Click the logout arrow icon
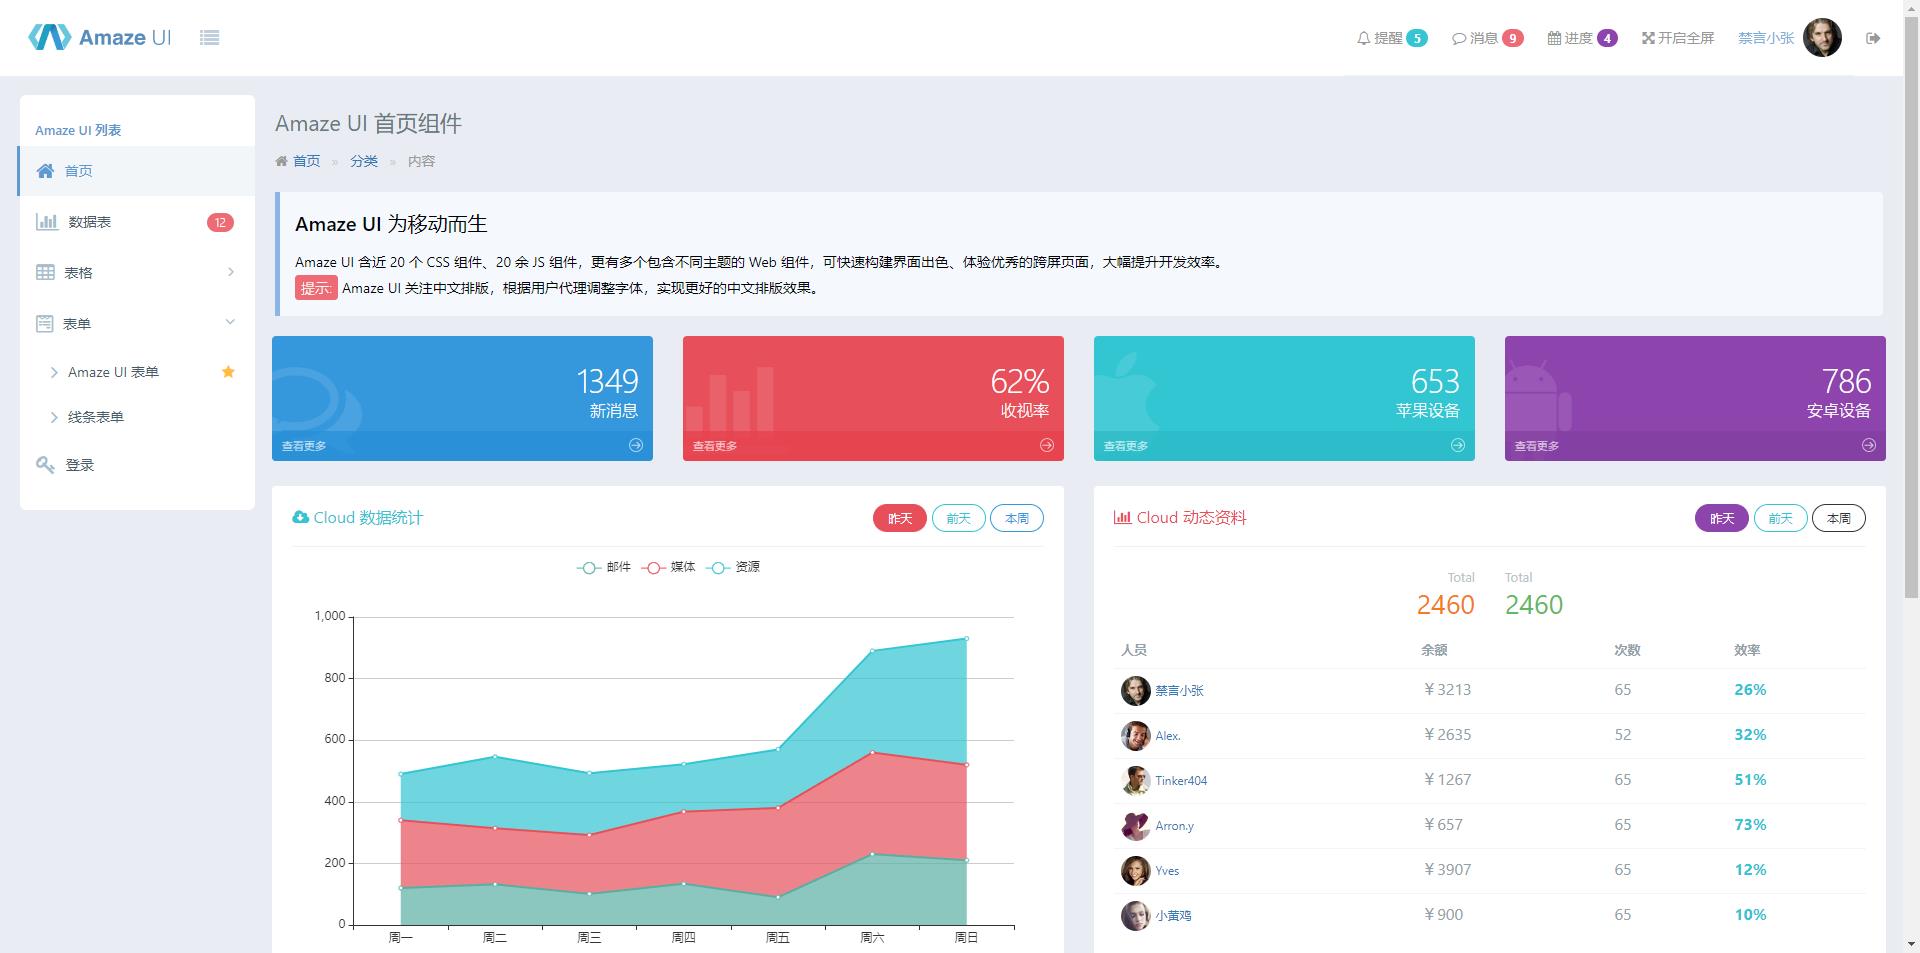 click(1873, 38)
